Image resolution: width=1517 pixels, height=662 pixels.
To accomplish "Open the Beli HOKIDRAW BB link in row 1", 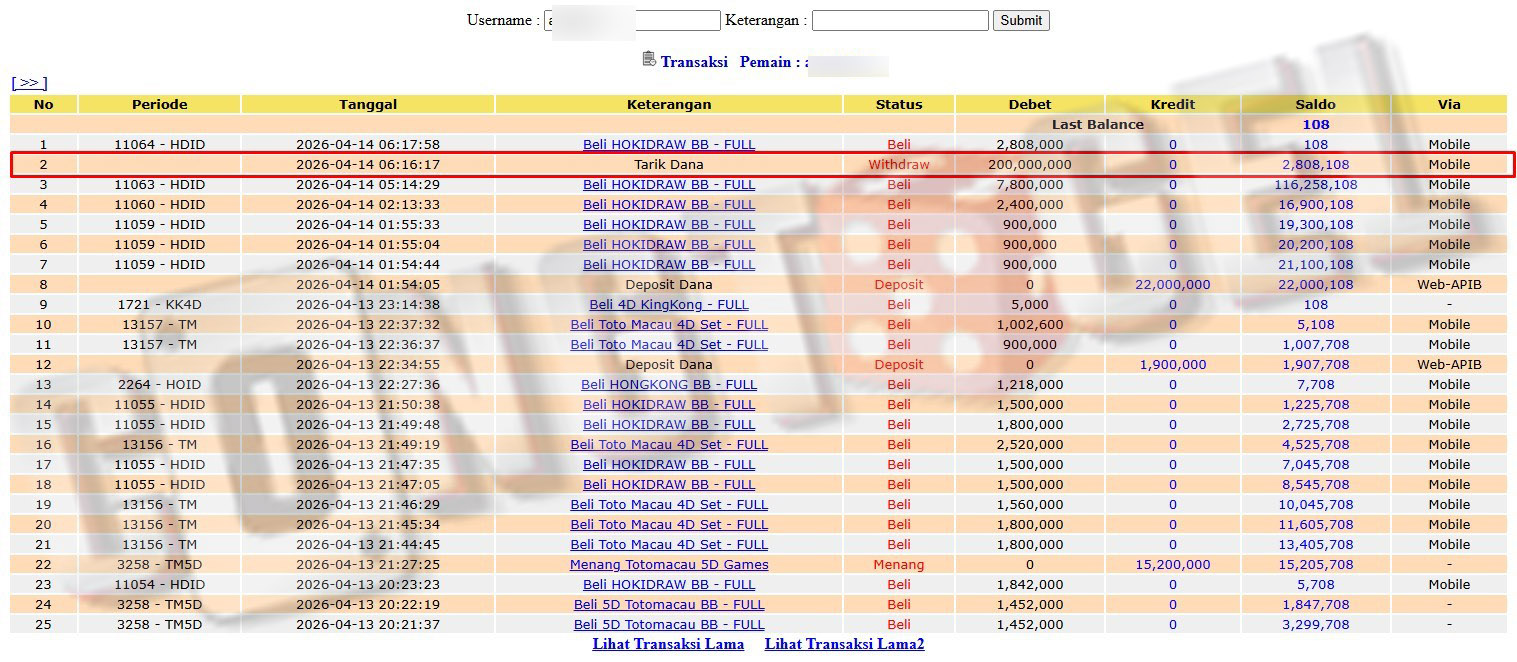I will (668, 144).
